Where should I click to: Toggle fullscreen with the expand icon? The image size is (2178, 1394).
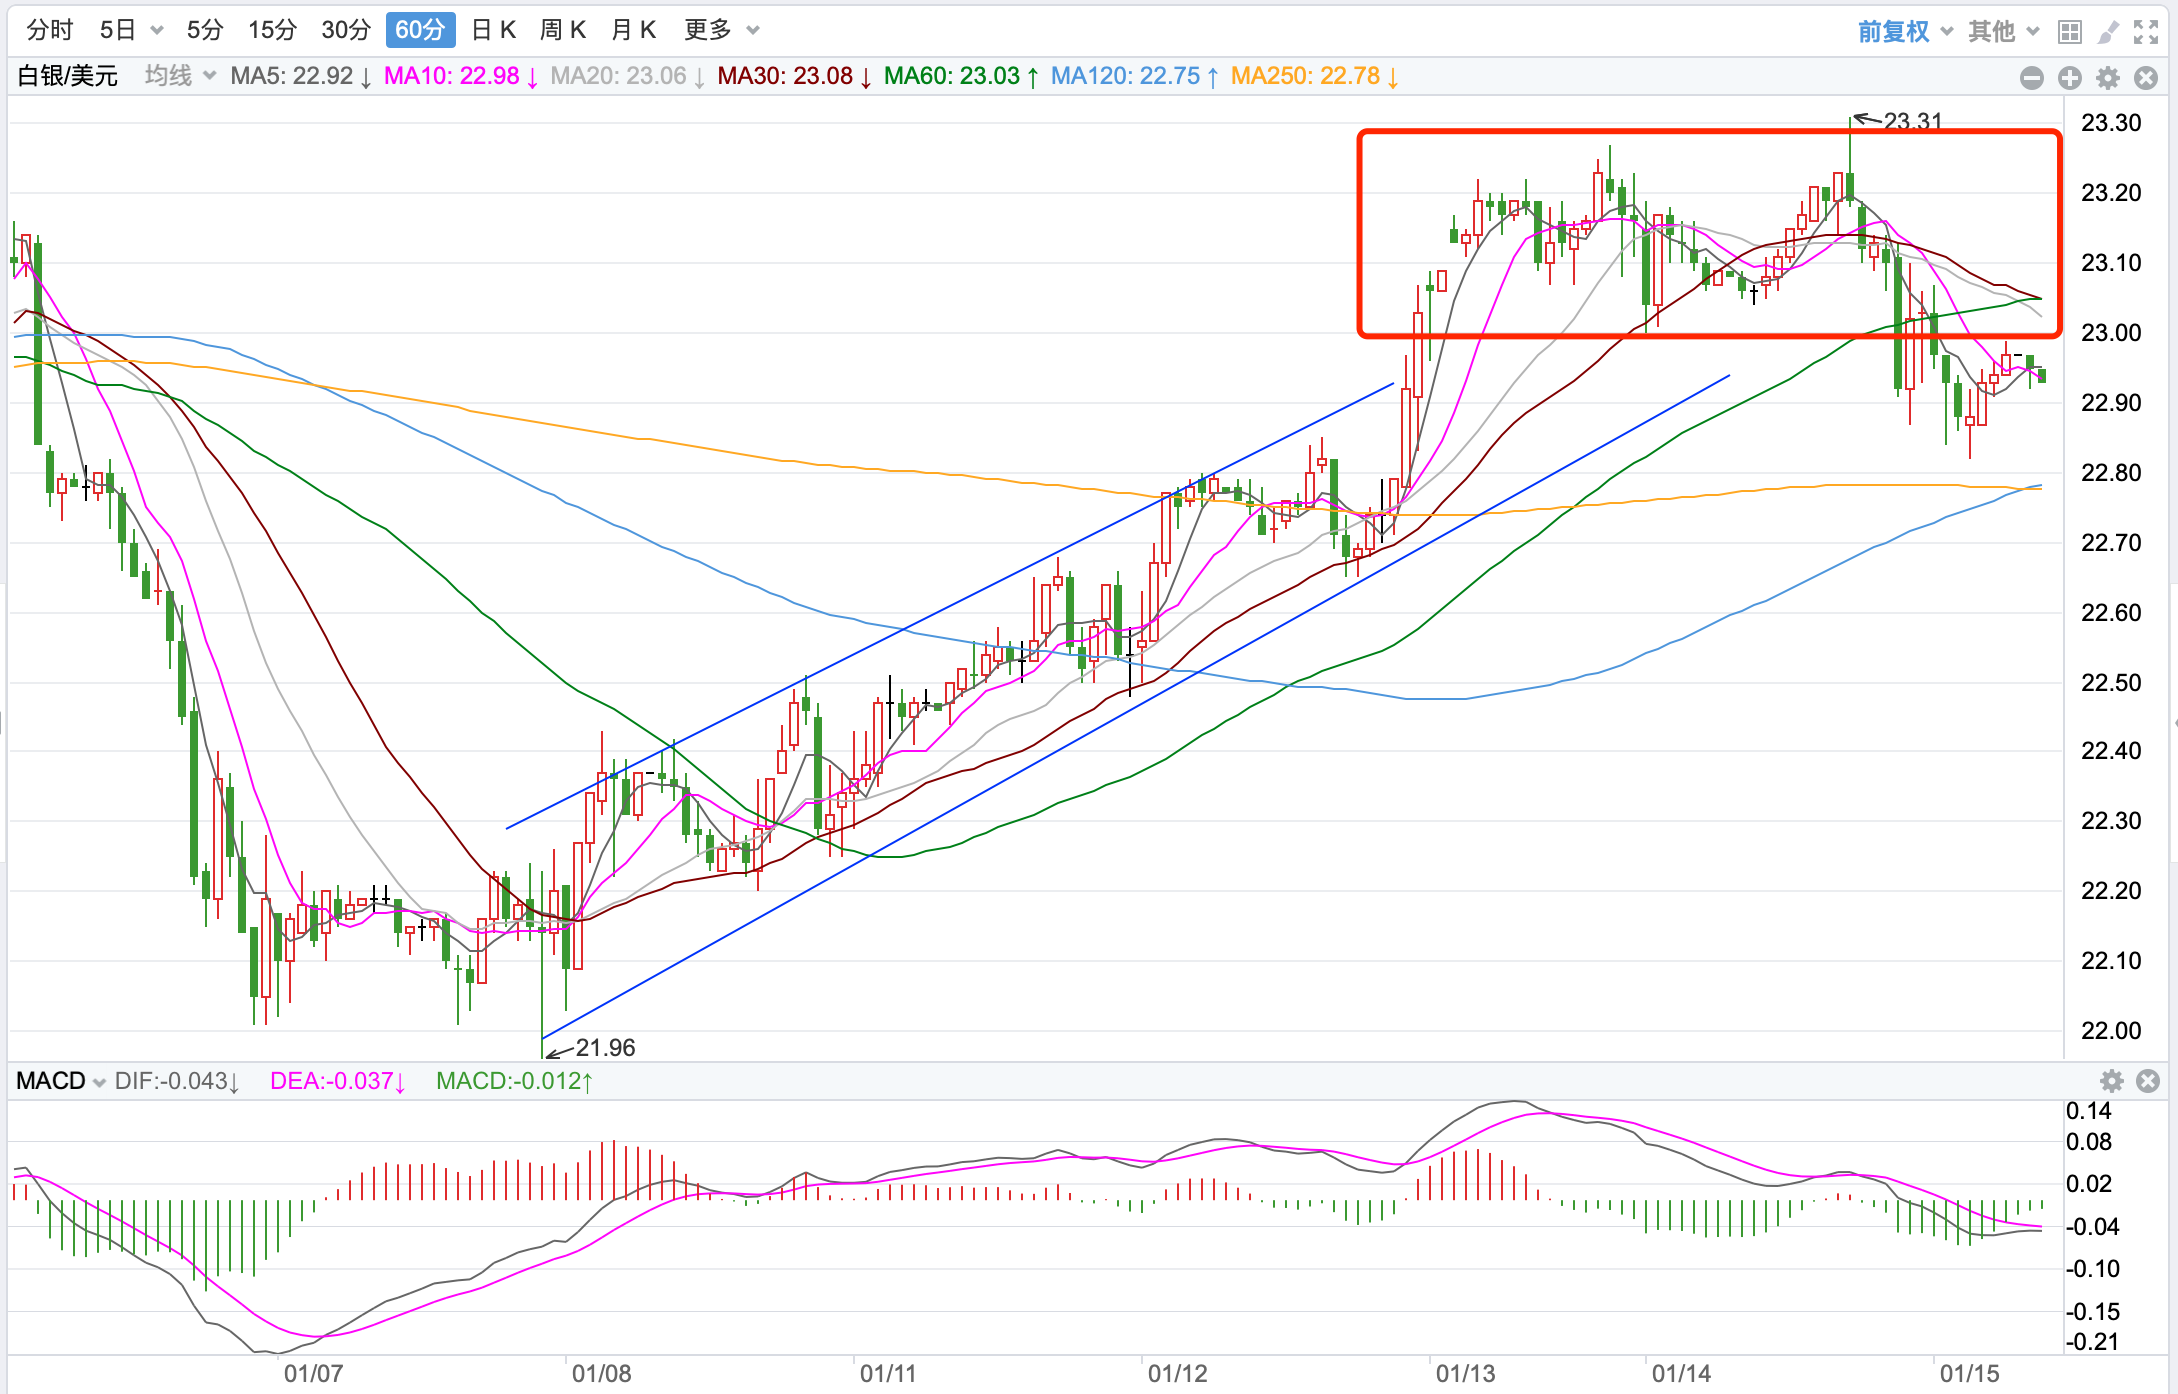[x=2146, y=33]
